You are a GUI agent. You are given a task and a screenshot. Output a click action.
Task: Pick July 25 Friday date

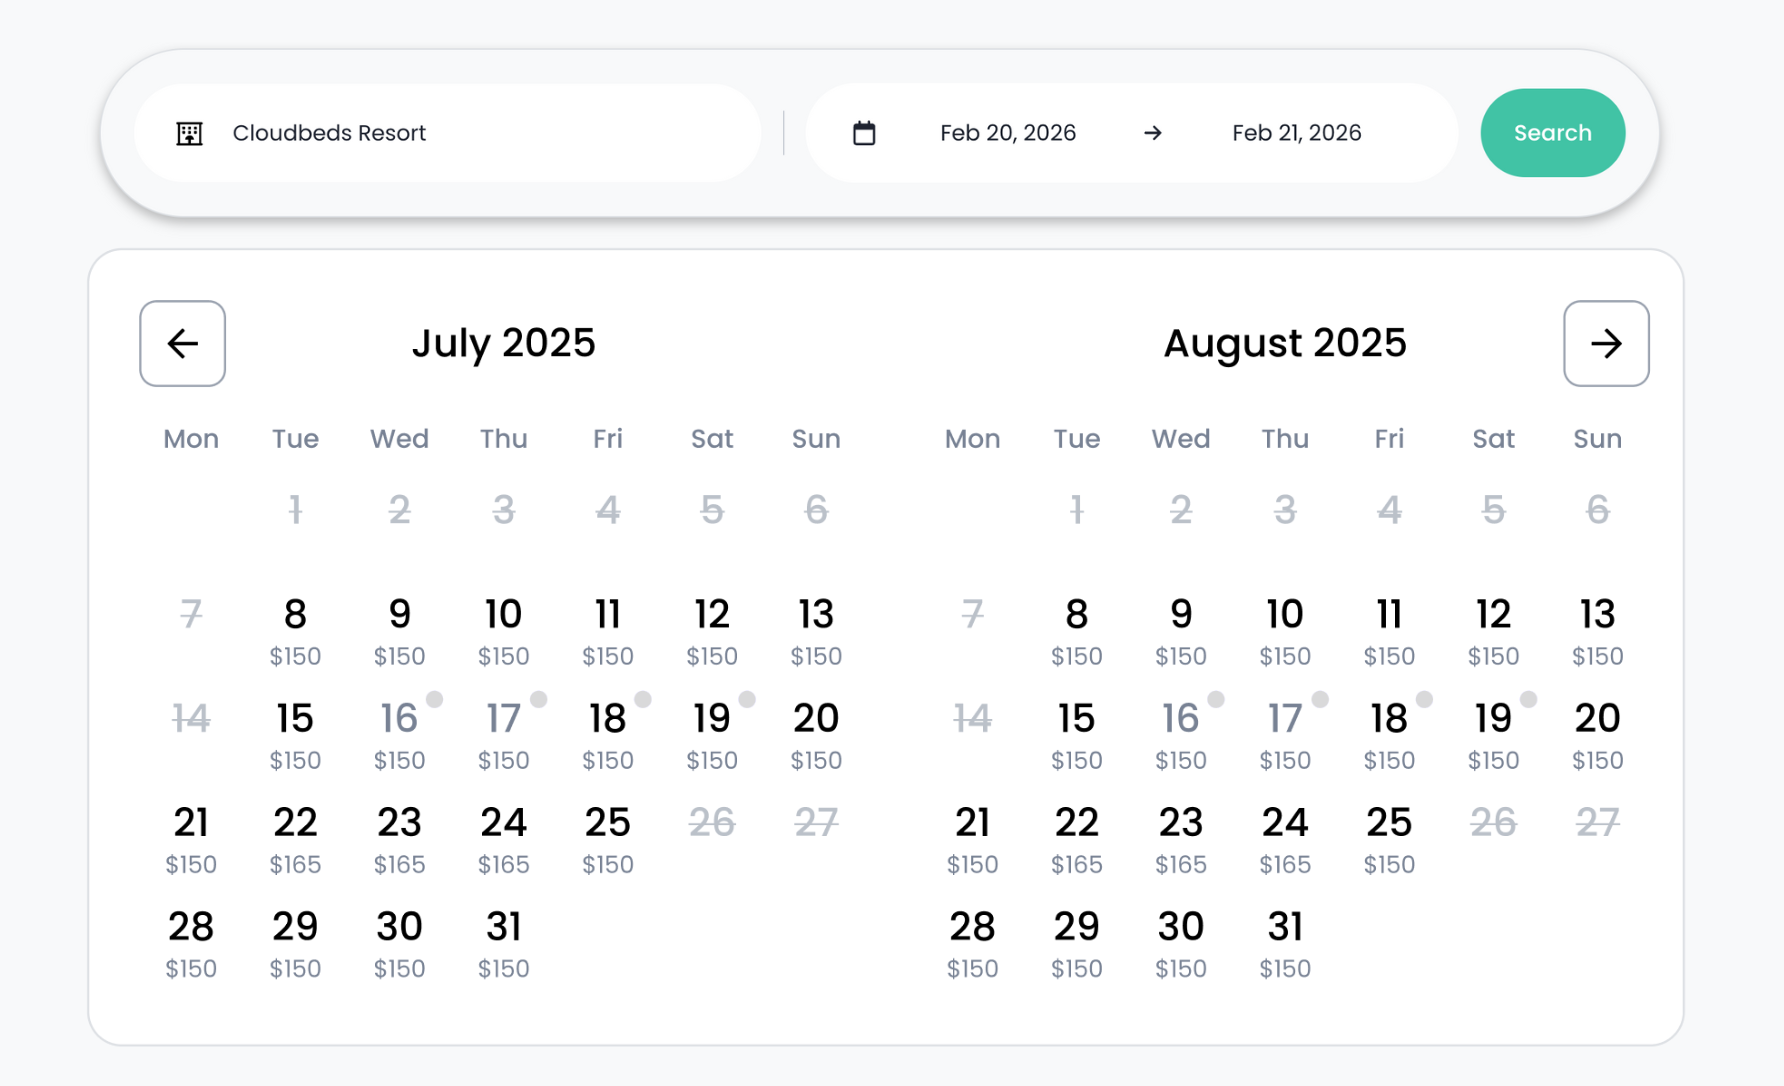(x=608, y=838)
